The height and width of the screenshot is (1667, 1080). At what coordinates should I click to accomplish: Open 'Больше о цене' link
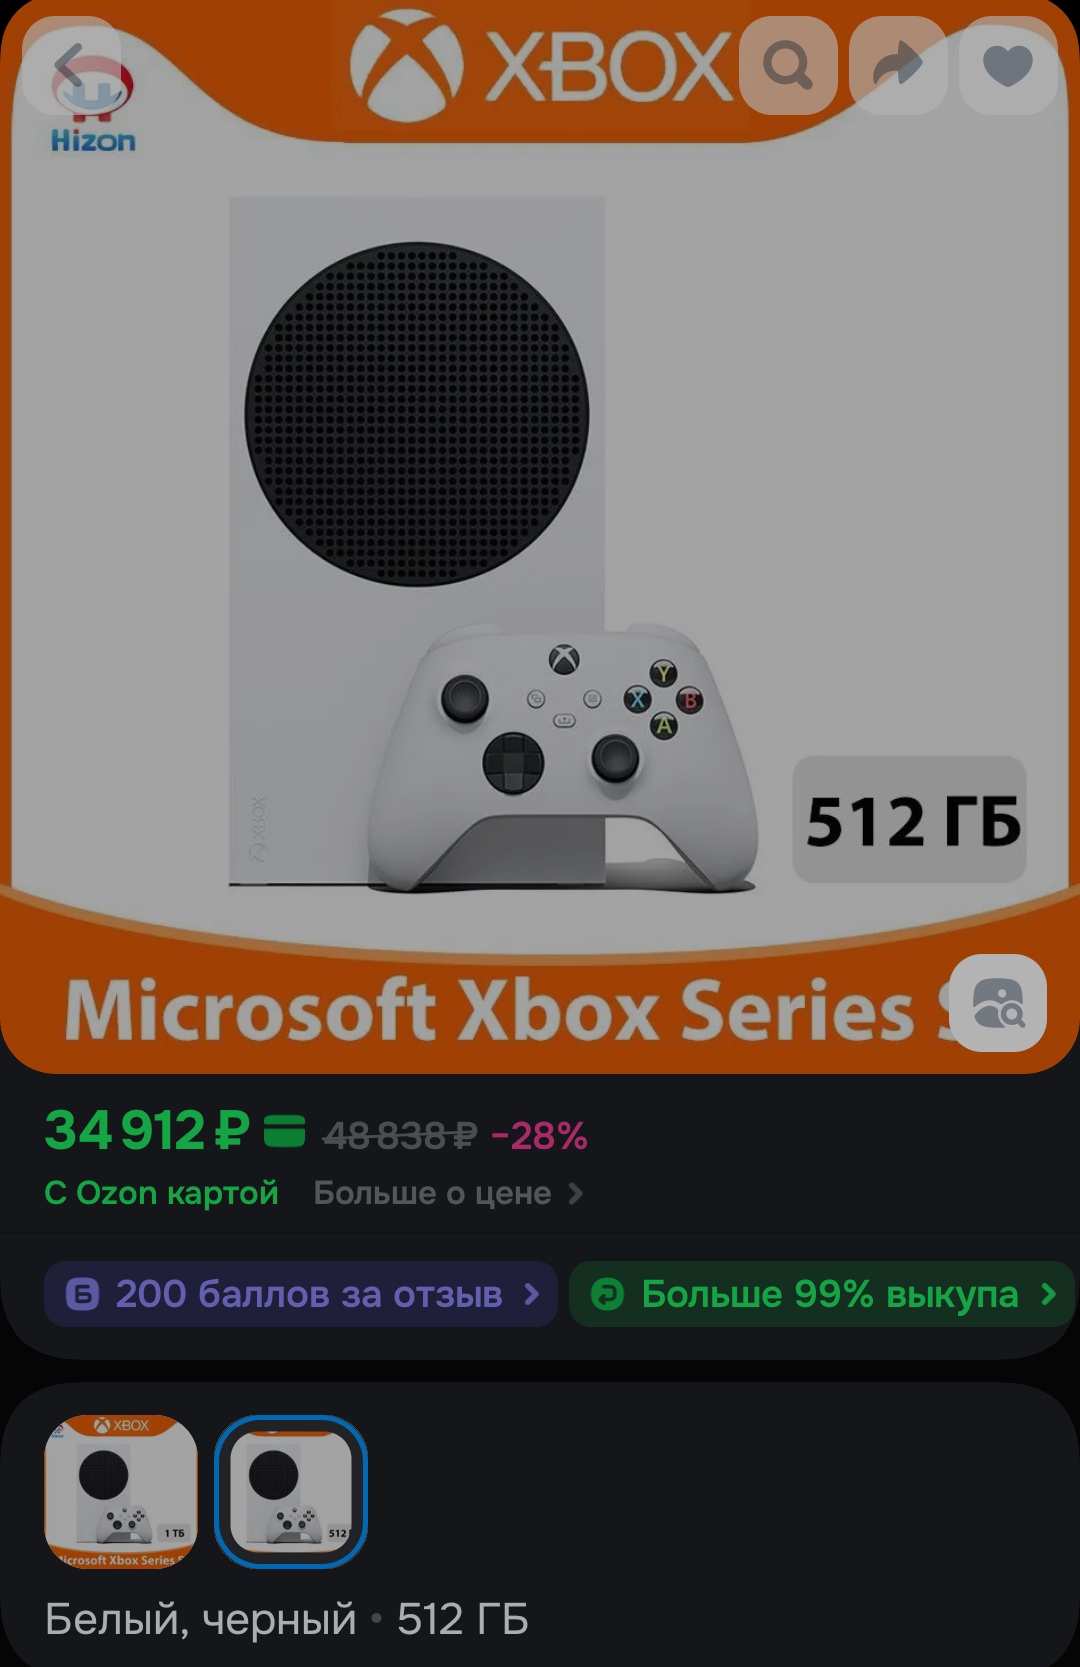coord(432,1193)
